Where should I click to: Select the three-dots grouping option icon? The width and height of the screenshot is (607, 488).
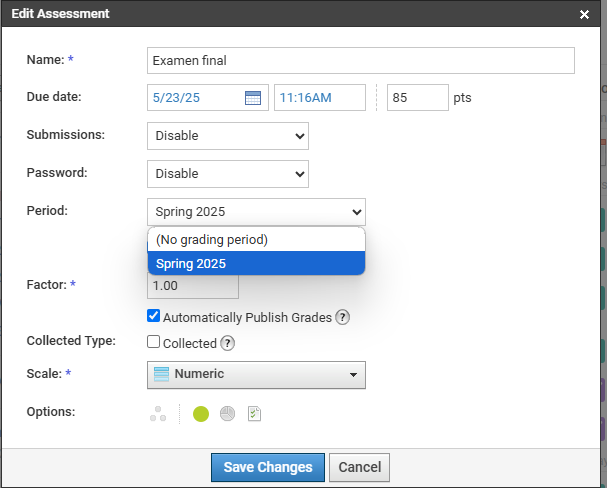[158, 414]
